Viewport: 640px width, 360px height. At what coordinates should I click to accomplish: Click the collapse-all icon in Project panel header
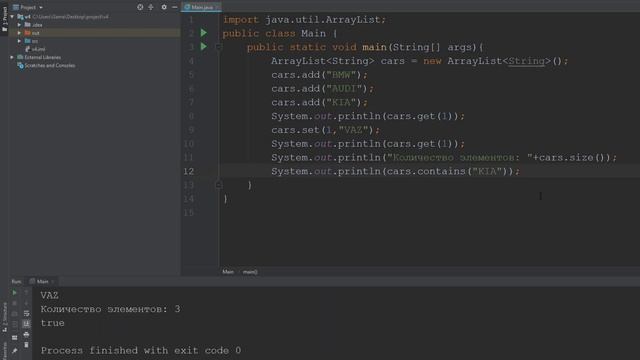[151, 7]
